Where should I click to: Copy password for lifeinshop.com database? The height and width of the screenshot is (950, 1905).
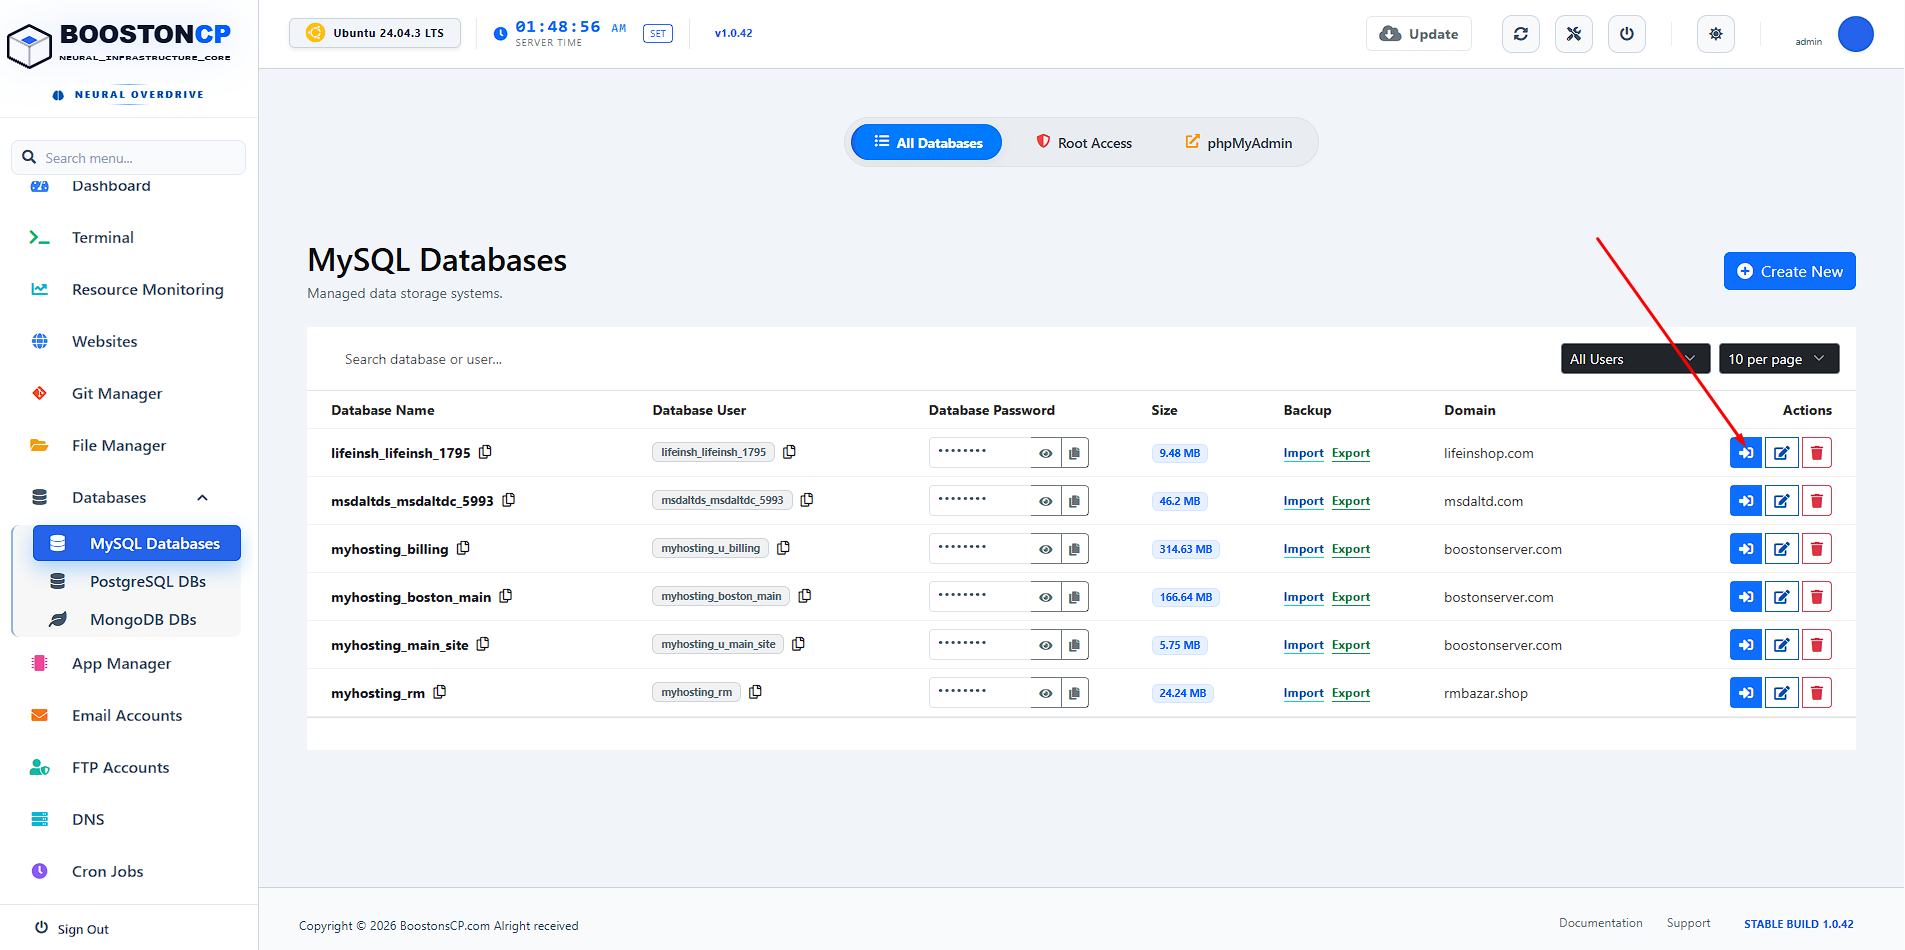[x=1074, y=453]
